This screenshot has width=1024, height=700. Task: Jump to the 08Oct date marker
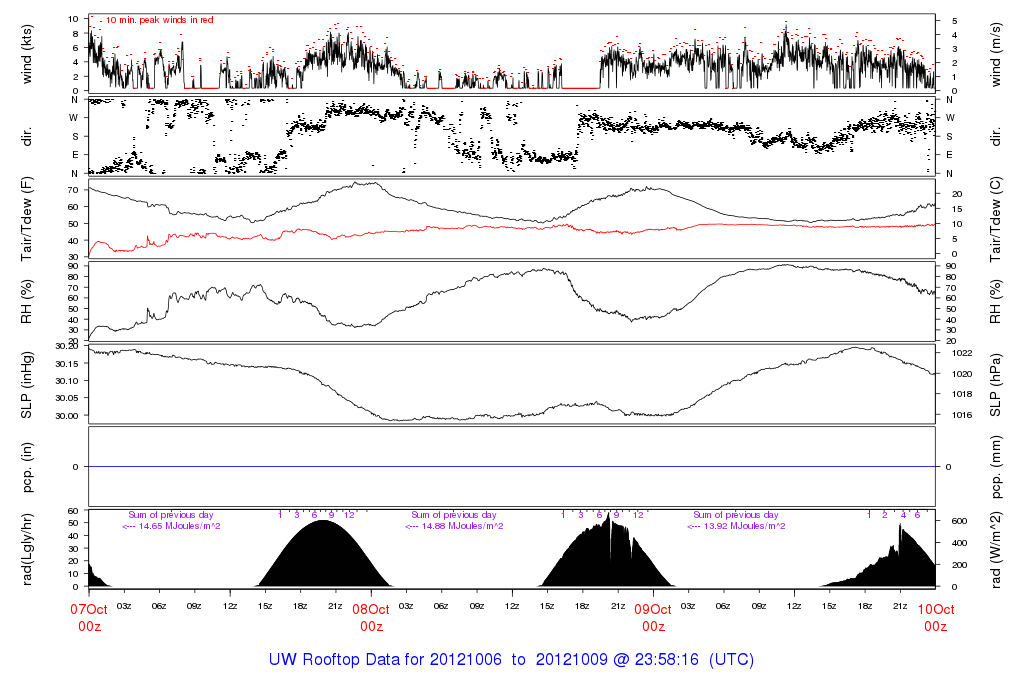tap(371, 608)
